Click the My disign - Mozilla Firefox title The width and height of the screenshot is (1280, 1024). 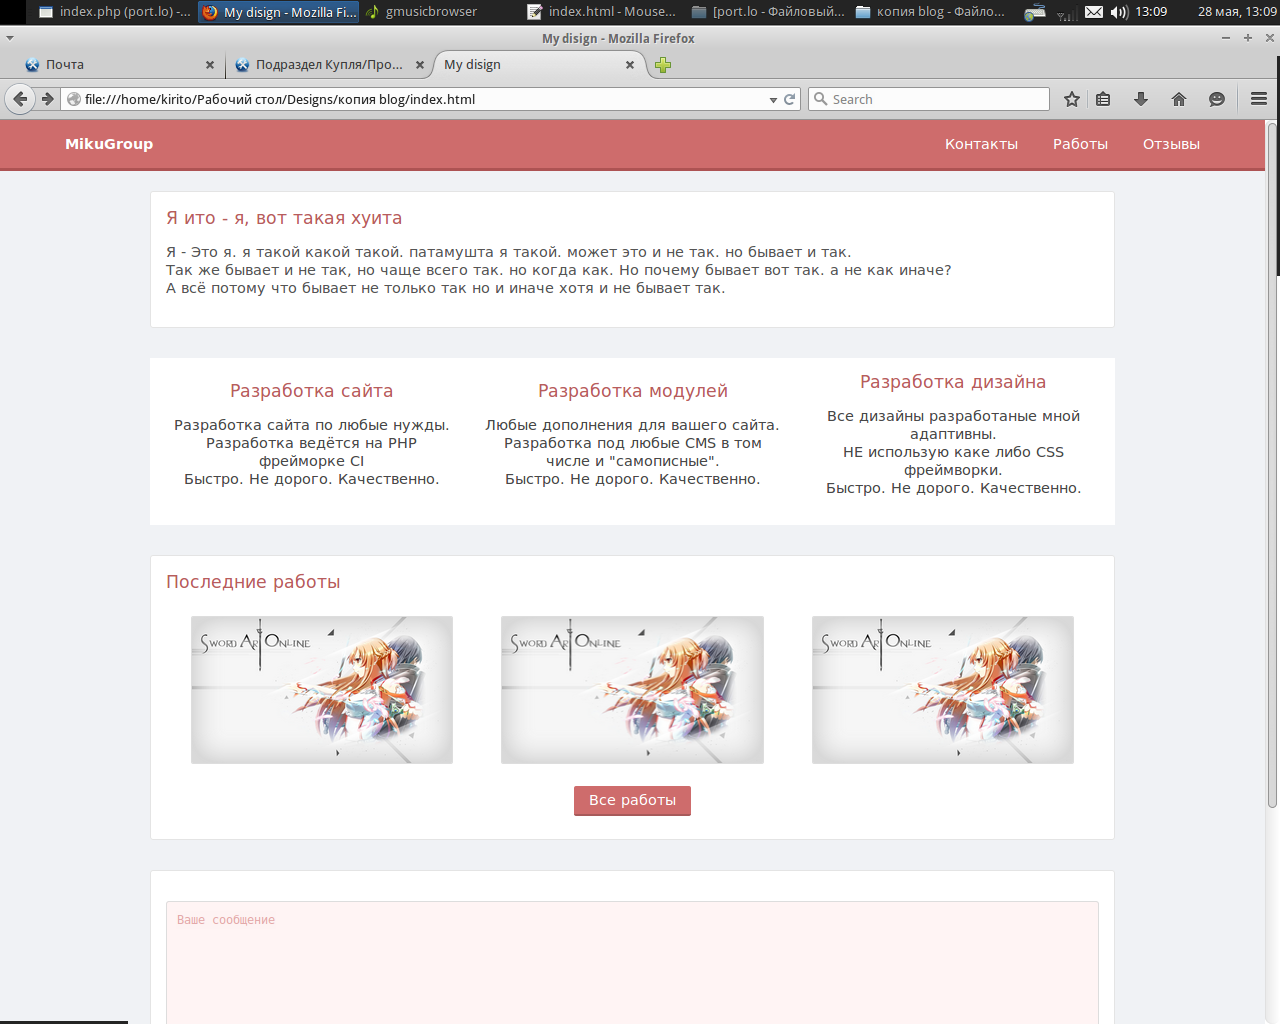tap(618, 38)
